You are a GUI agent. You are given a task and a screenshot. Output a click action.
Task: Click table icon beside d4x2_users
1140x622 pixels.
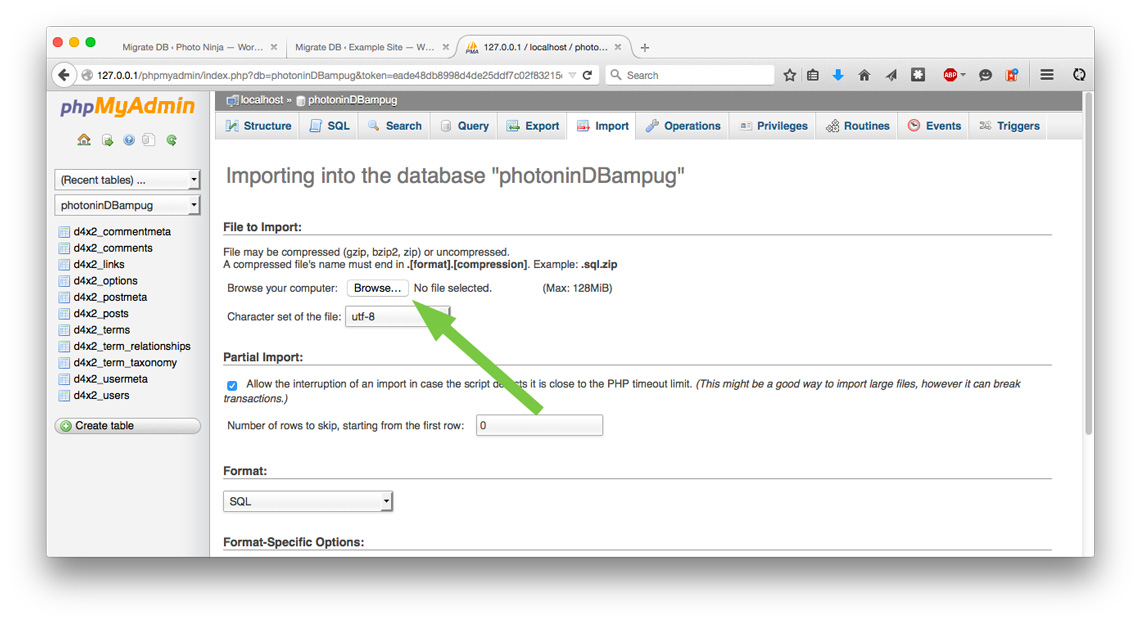click(x=64, y=396)
